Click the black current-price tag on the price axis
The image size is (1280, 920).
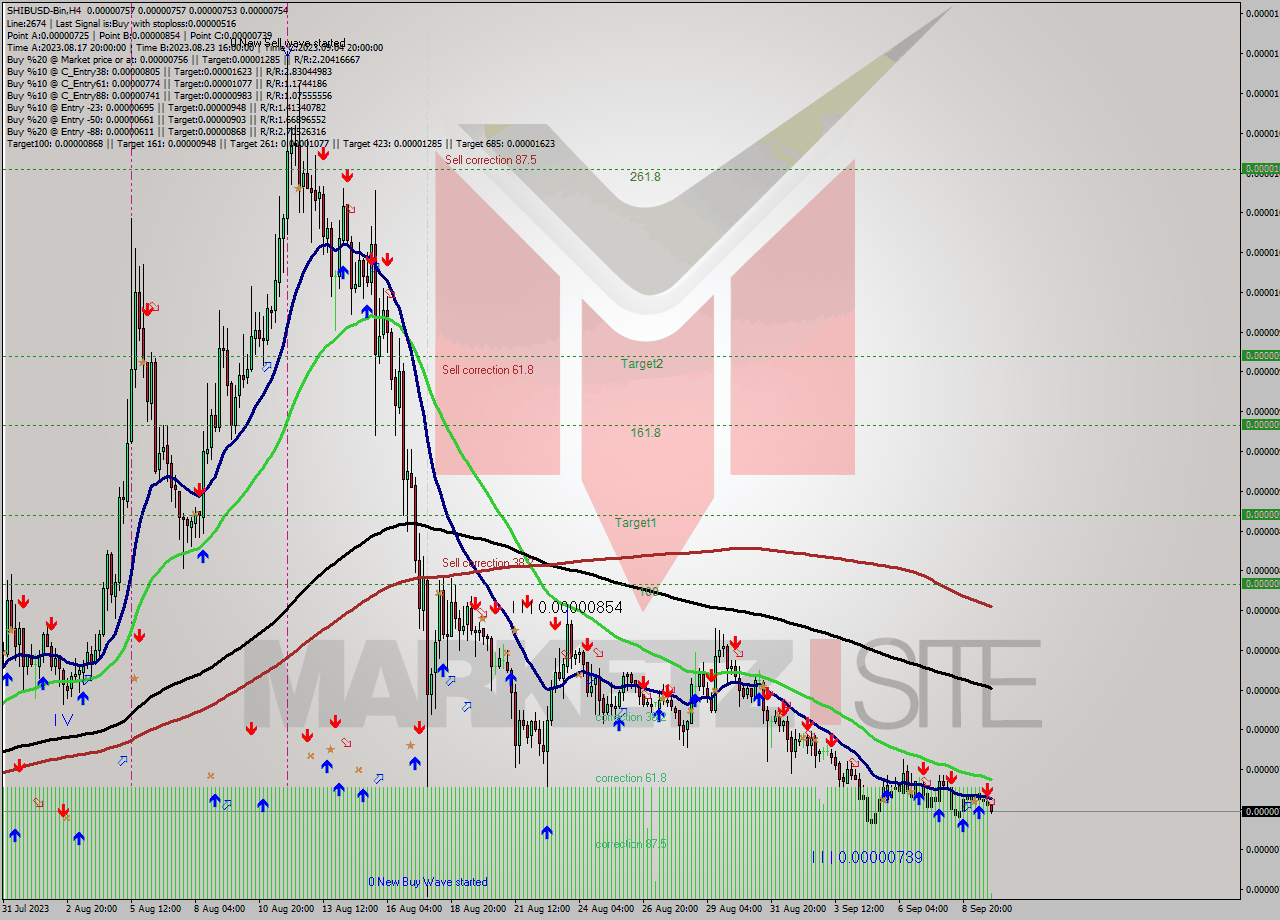pos(1260,811)
